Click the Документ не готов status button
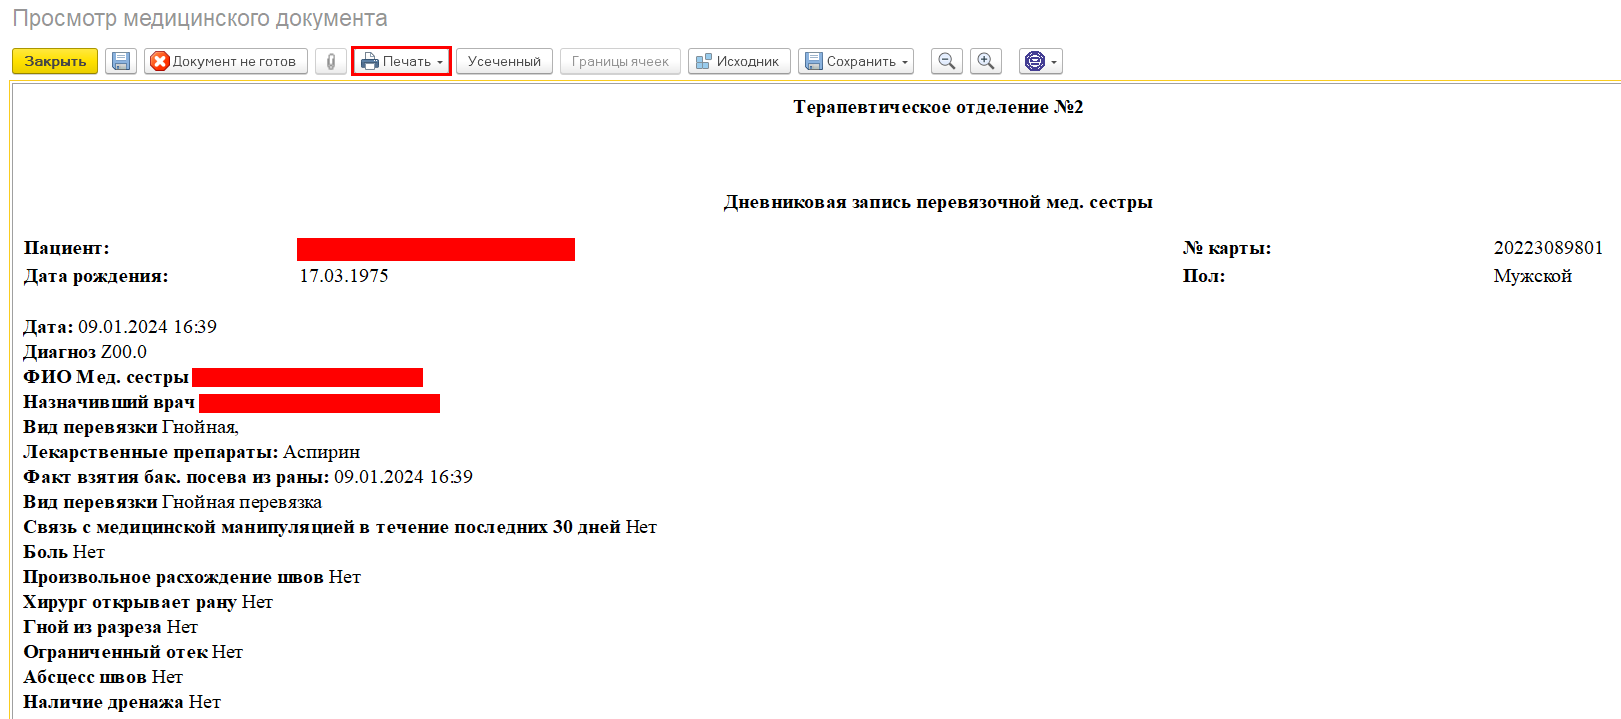 click(225, 61)
